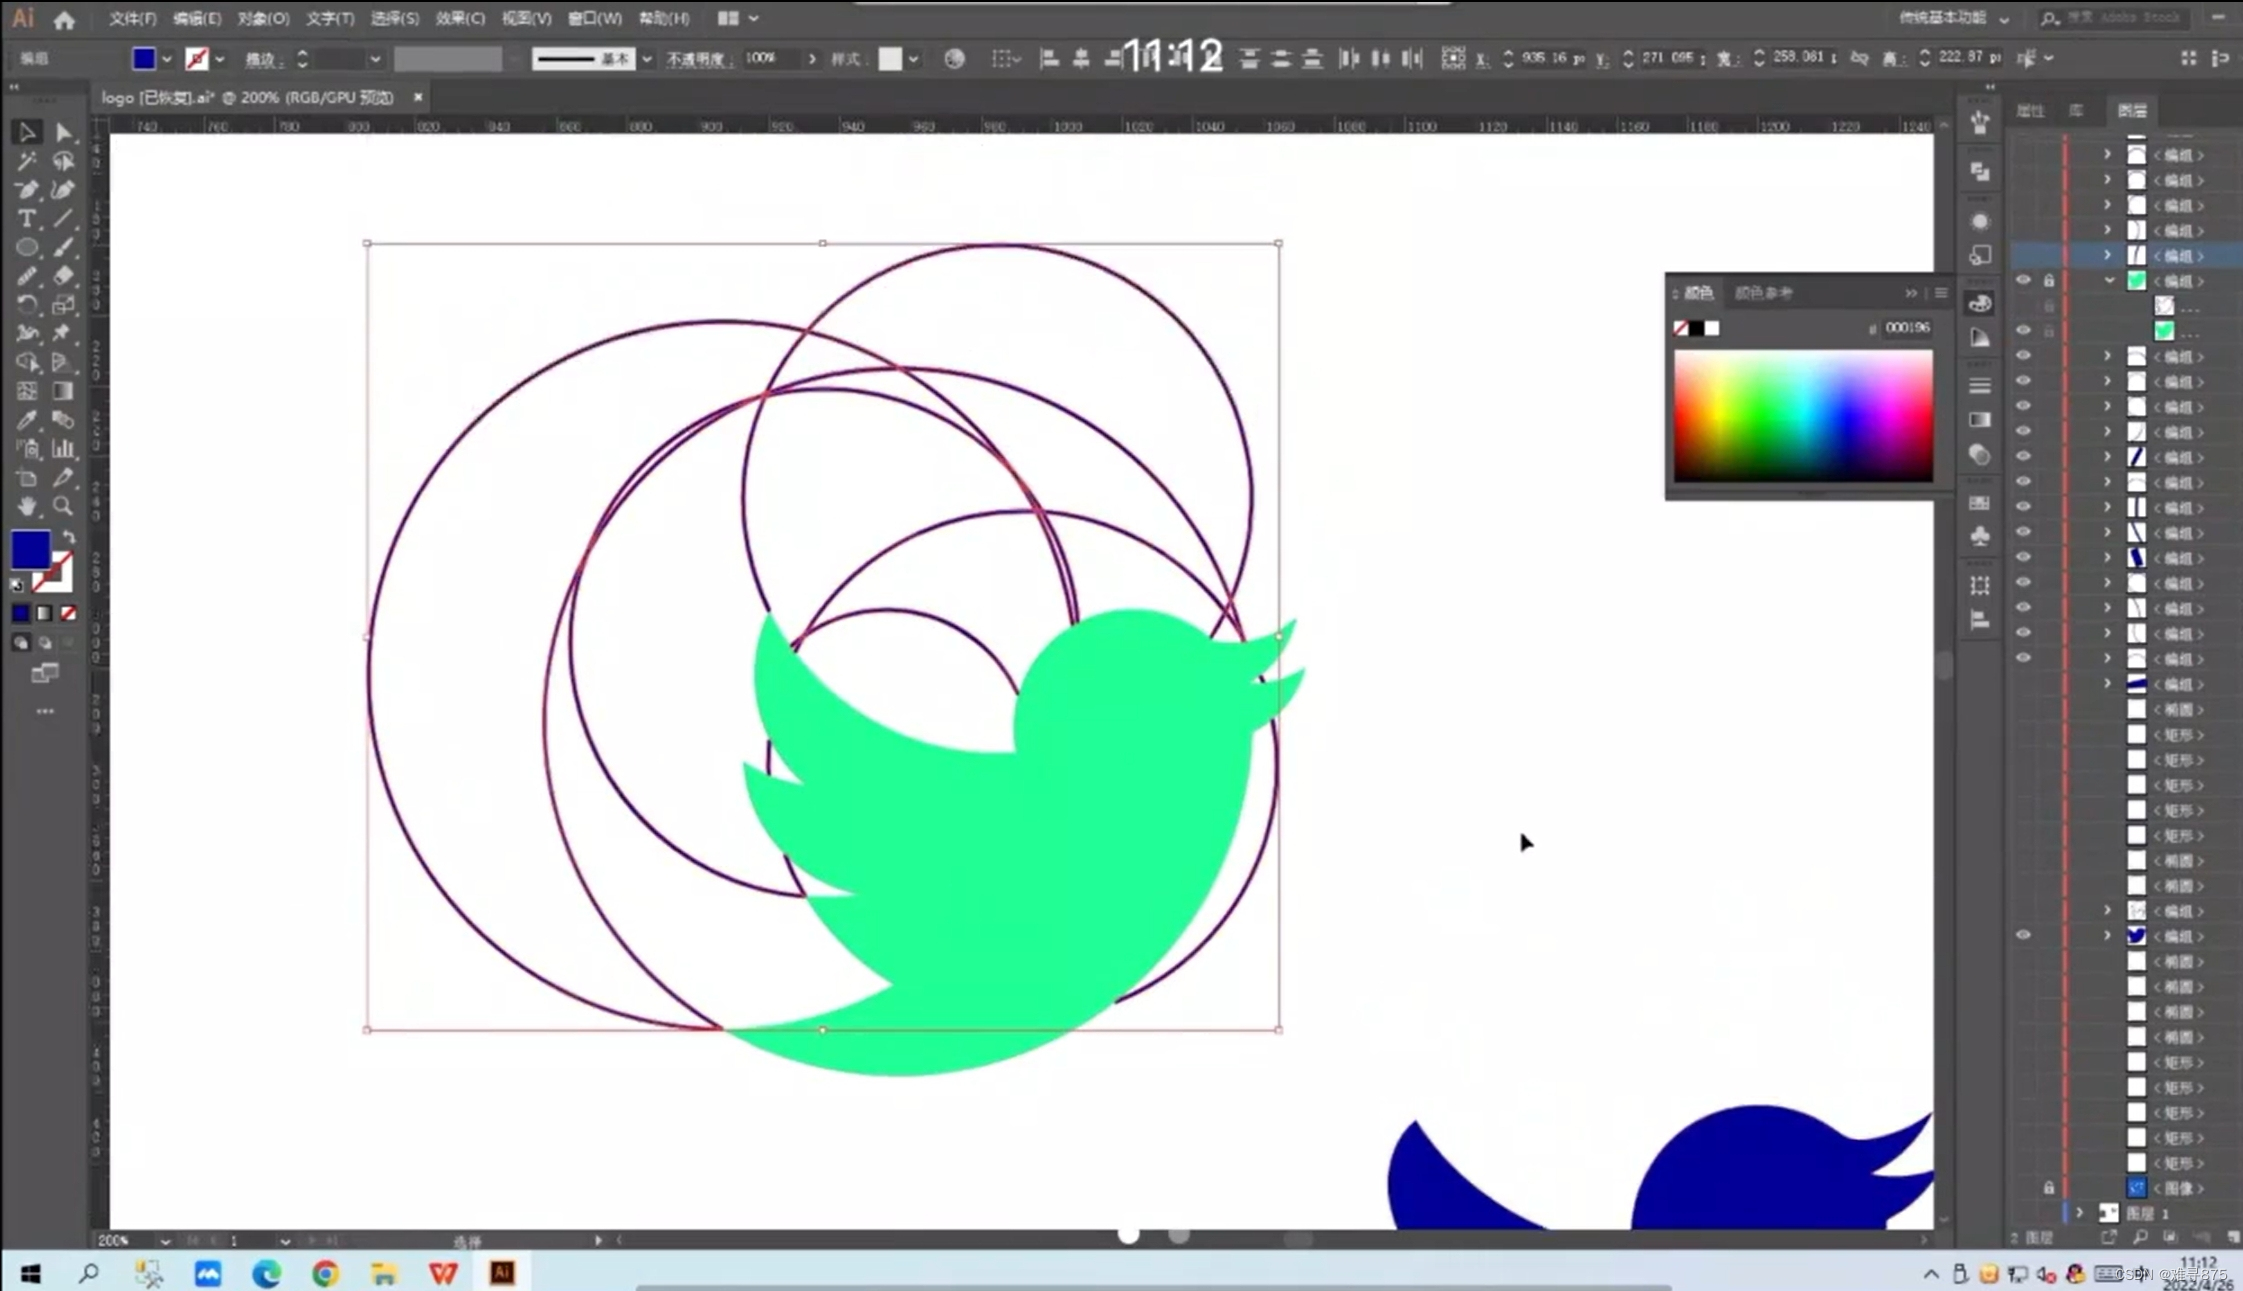2243x1291 pixels.
Task: Open the Edit Toolbar ellipsis button
Action: [45, 712]
